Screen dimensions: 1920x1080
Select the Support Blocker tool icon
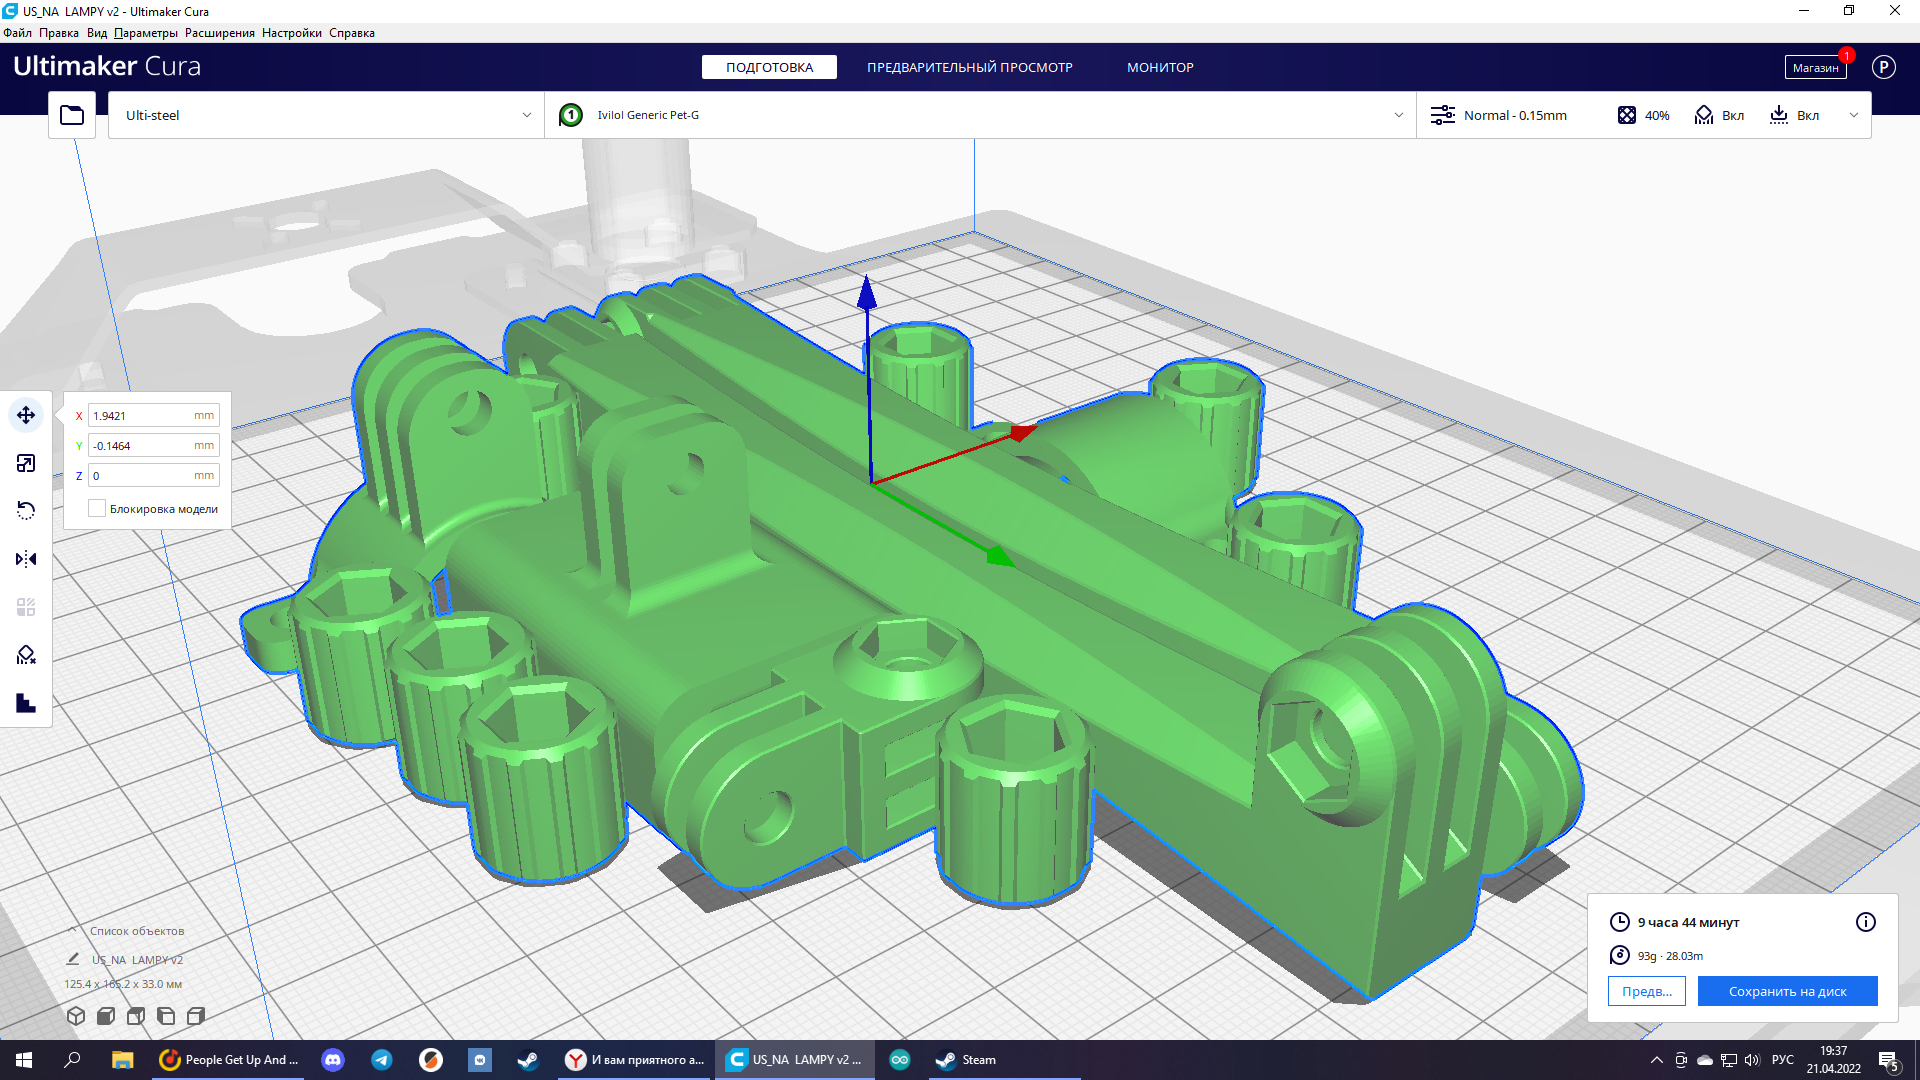pyautogui.click(x=26, y=655)
